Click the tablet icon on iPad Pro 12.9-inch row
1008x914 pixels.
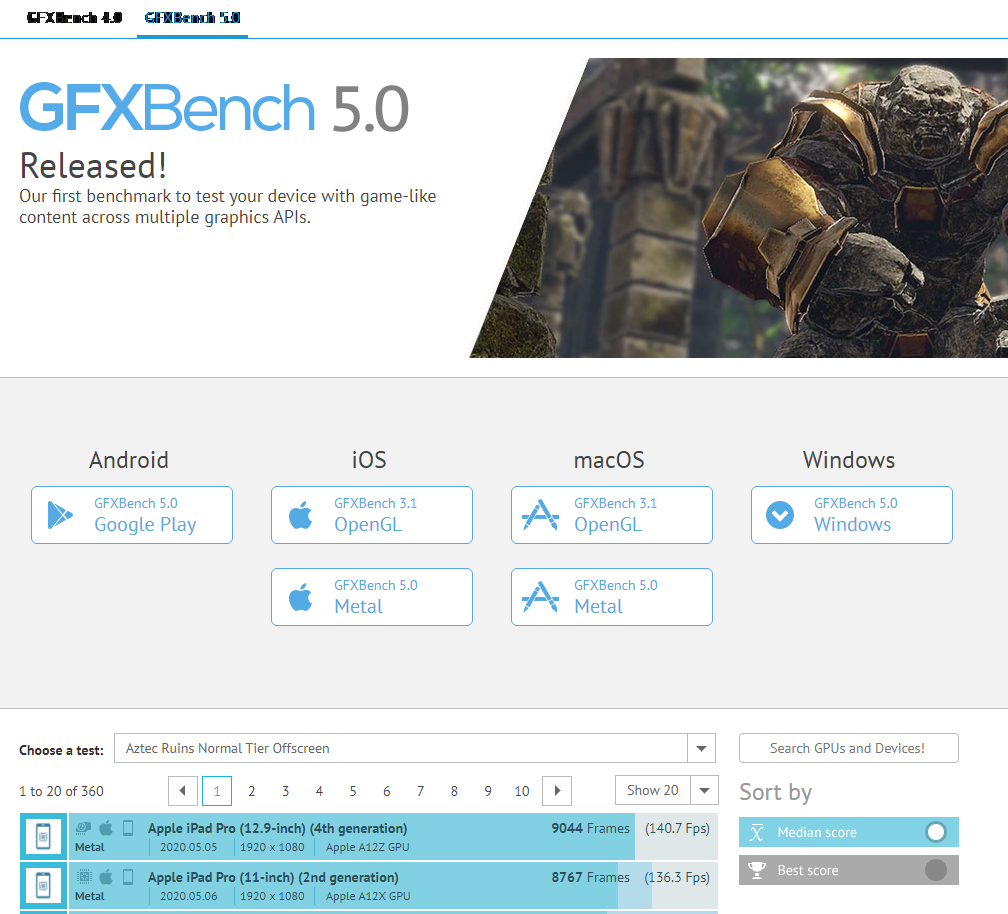click(x=128, y=828)
